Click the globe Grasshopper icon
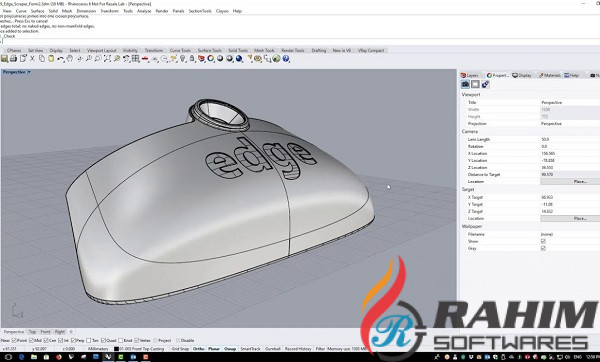 (276, 59)
